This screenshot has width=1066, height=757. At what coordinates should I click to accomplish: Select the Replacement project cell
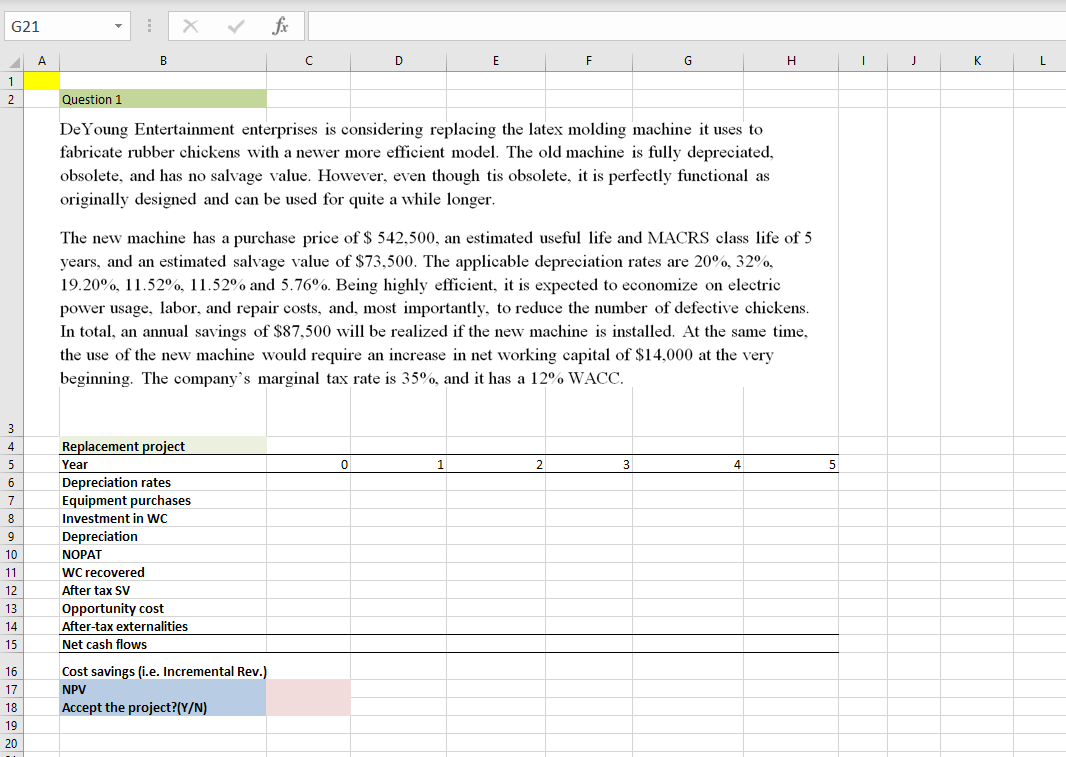pos(163,446)
